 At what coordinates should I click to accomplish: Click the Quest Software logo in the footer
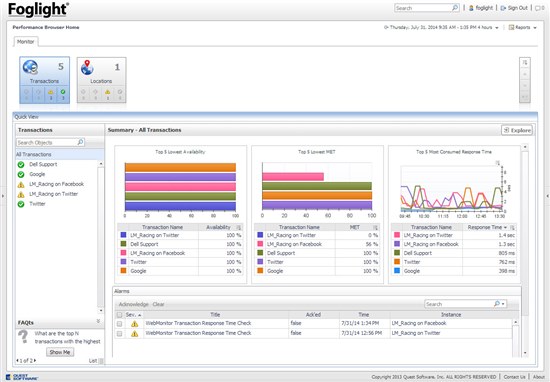pyautogui.click(x=22, y=377)
